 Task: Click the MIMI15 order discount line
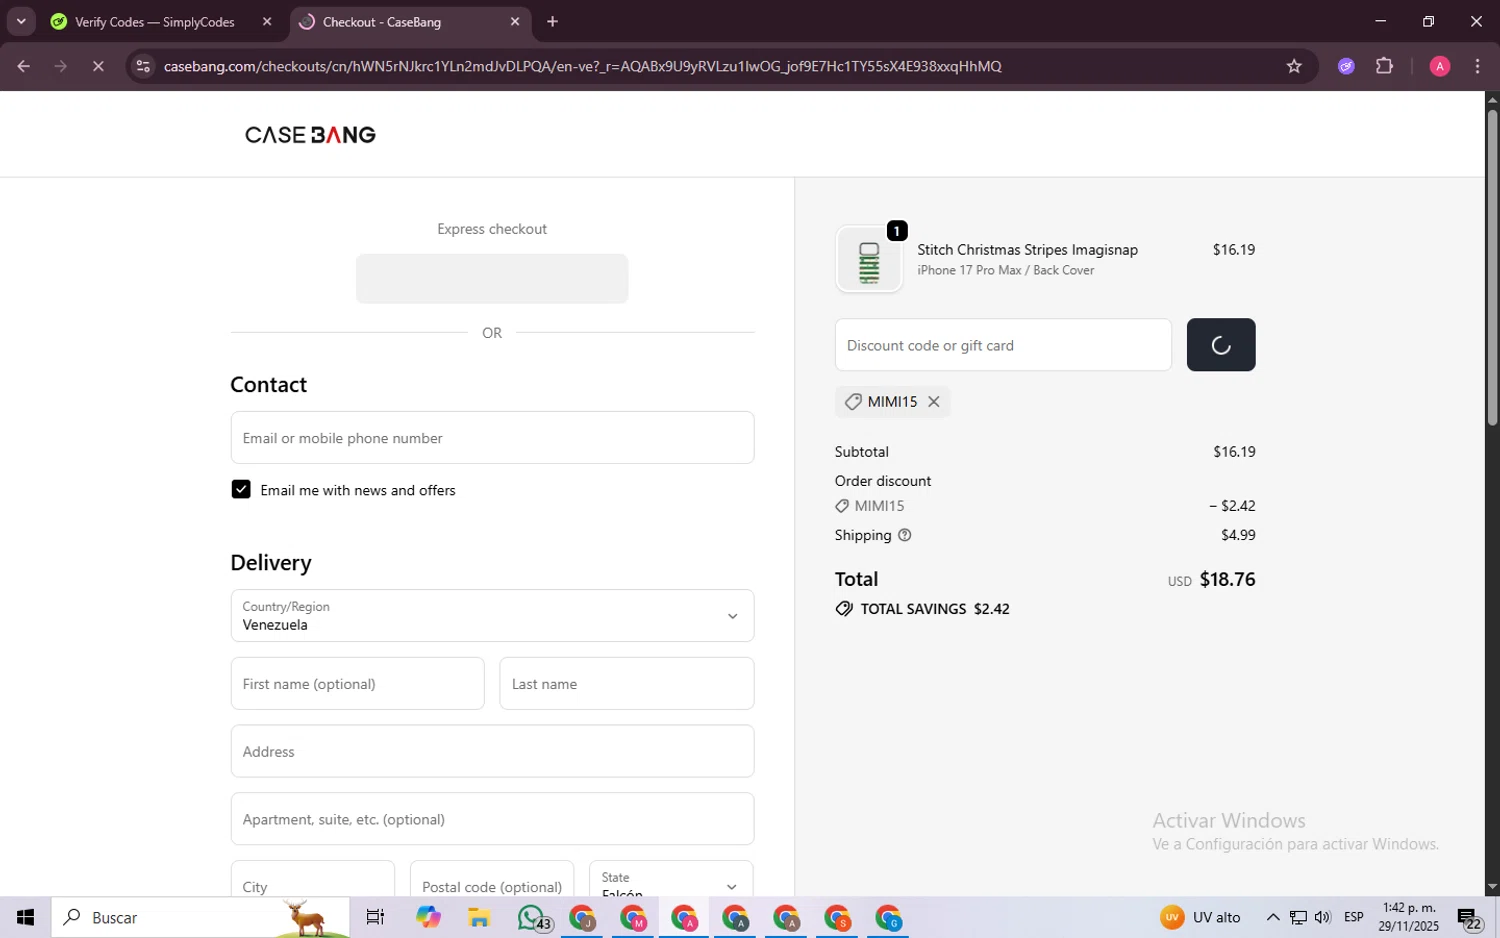coord(1045,506)
